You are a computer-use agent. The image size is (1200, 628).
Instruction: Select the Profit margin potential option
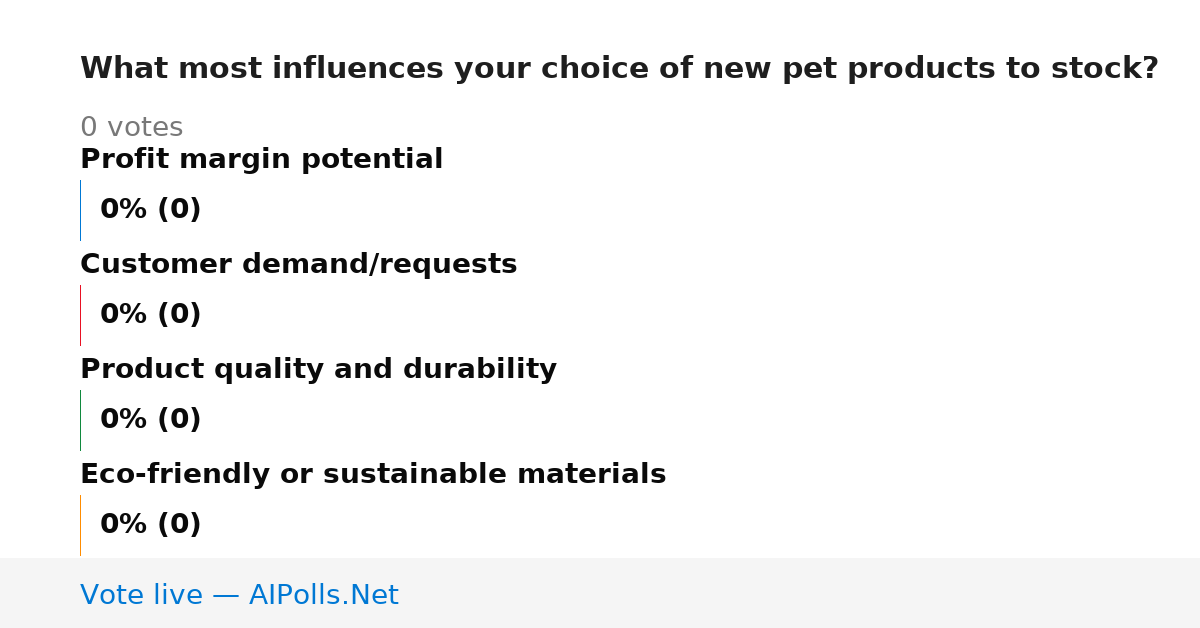coord(261,160)
